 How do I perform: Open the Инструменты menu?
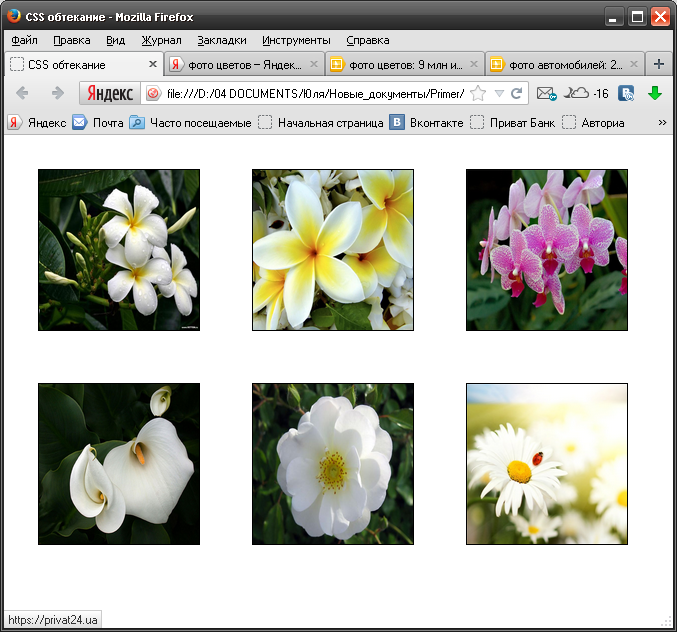click(x=296, y=40)
